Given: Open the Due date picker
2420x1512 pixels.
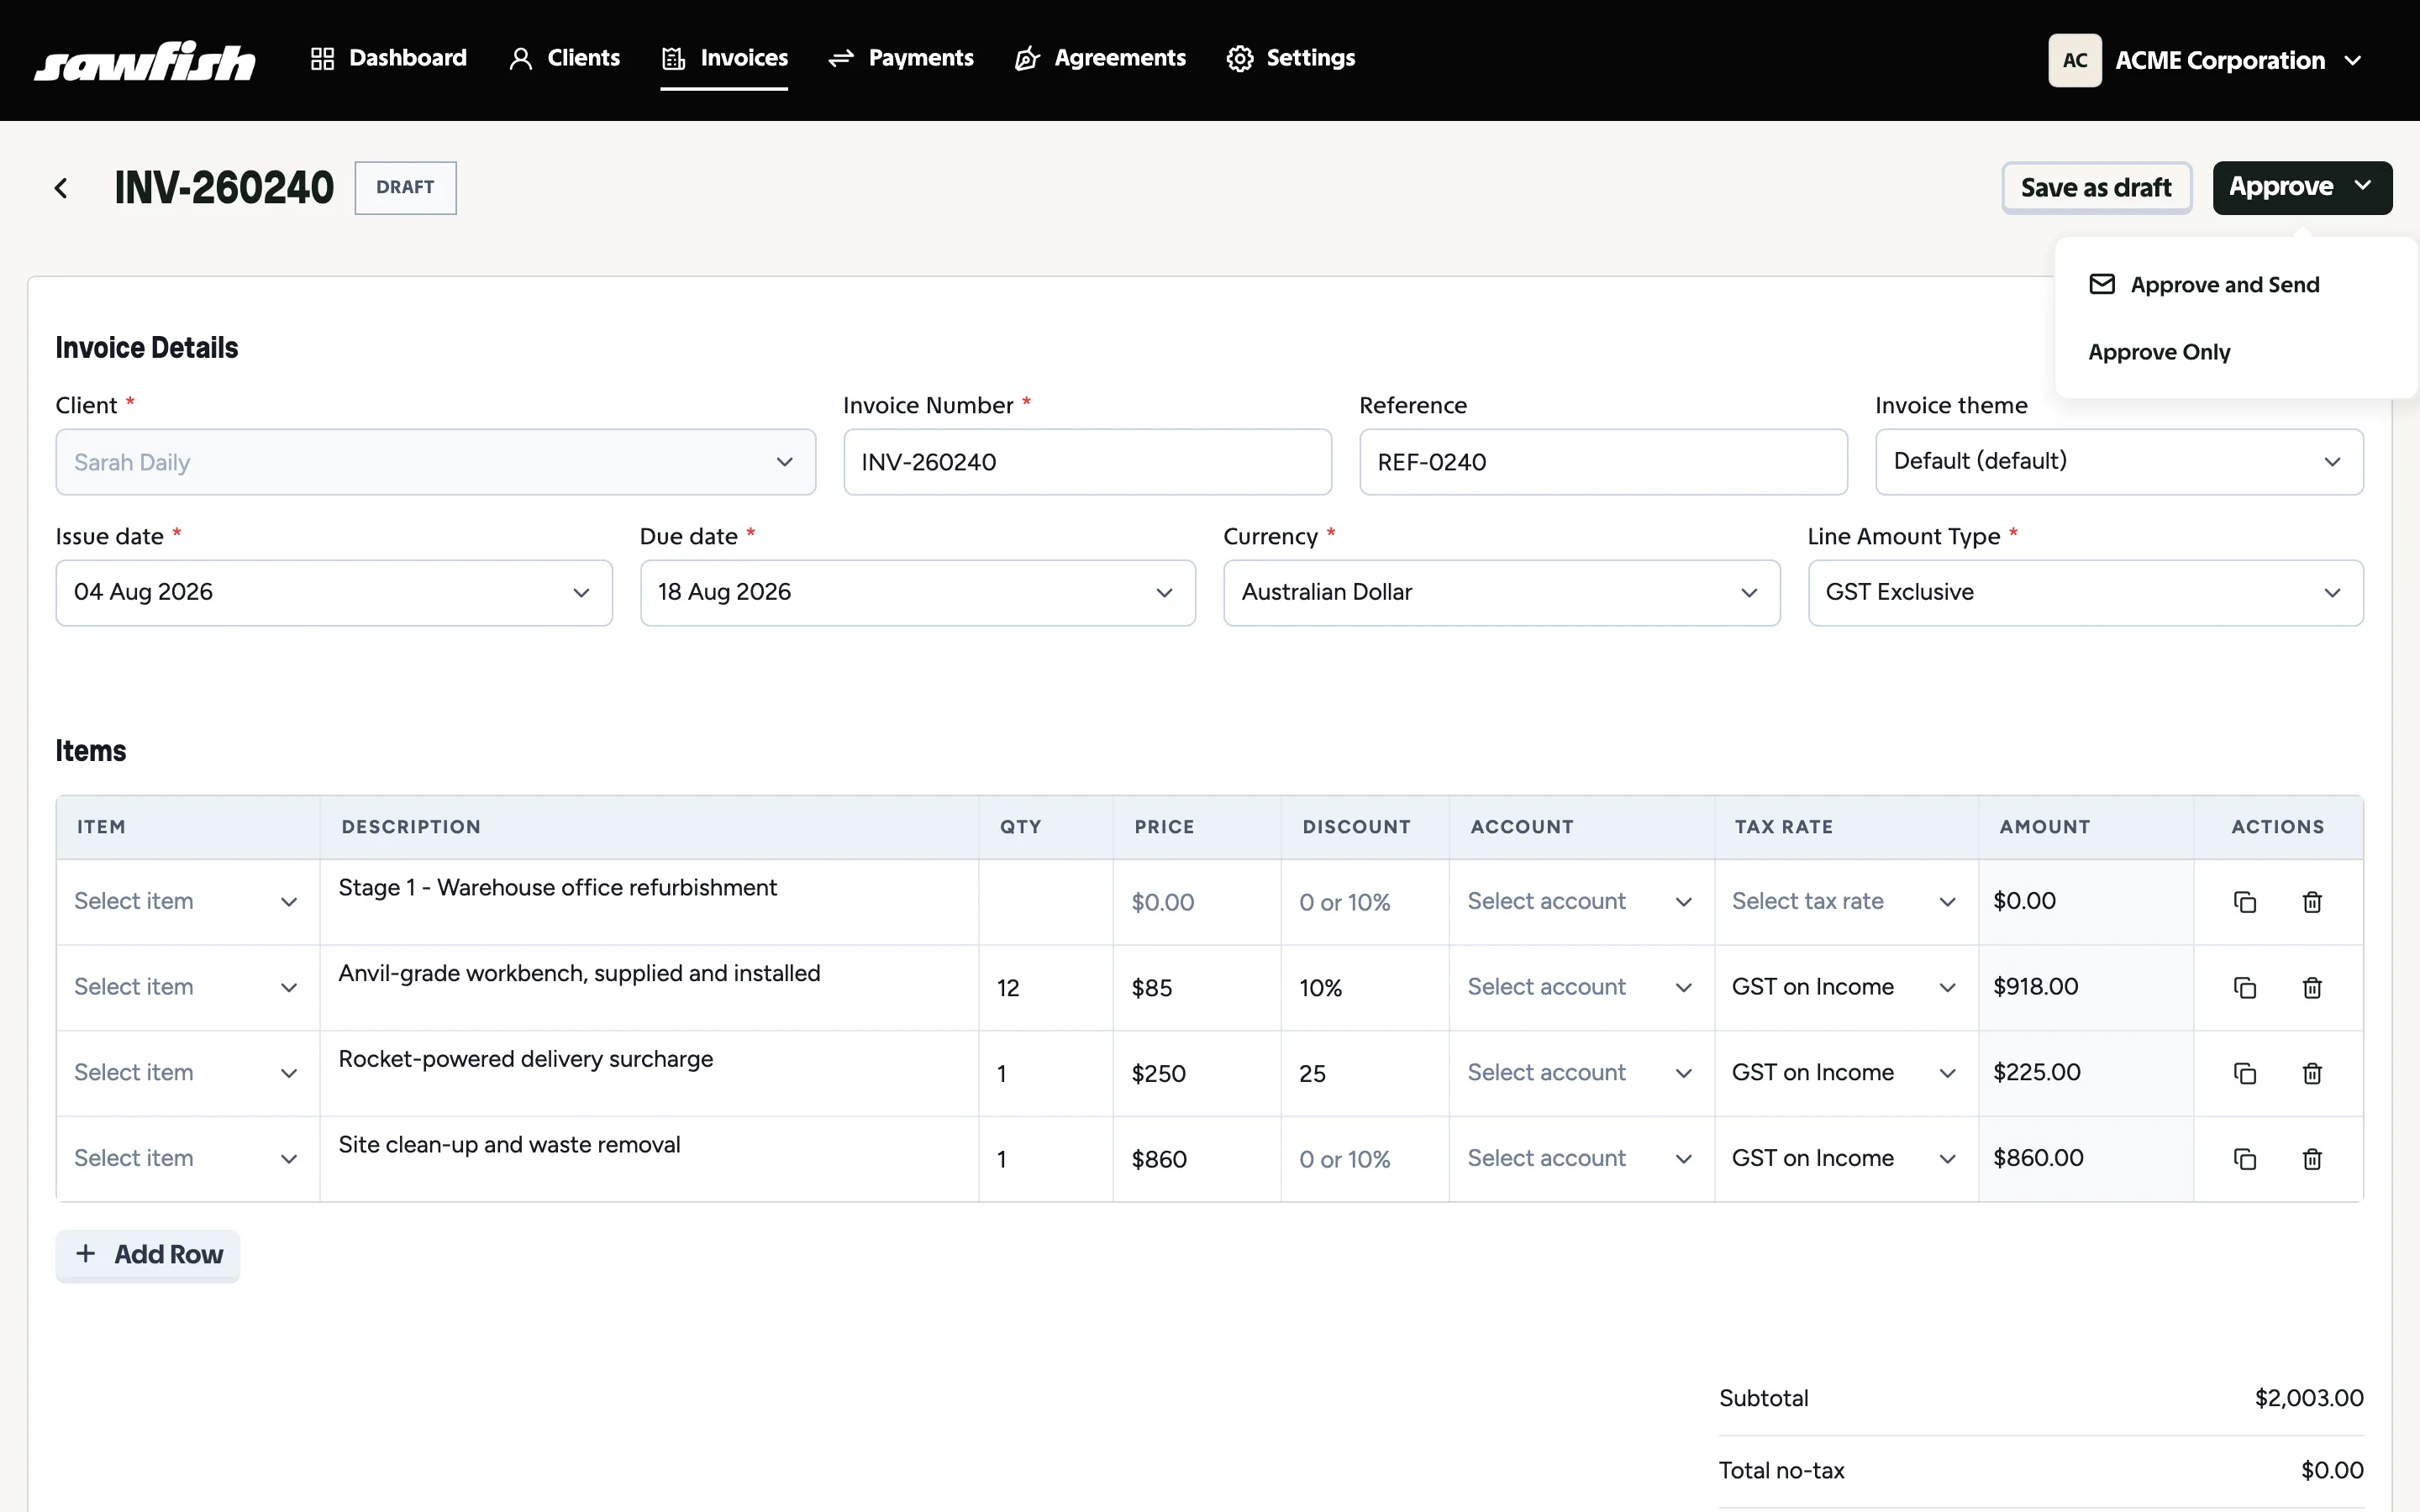Looking at the screenshot, I should [917, 593].
